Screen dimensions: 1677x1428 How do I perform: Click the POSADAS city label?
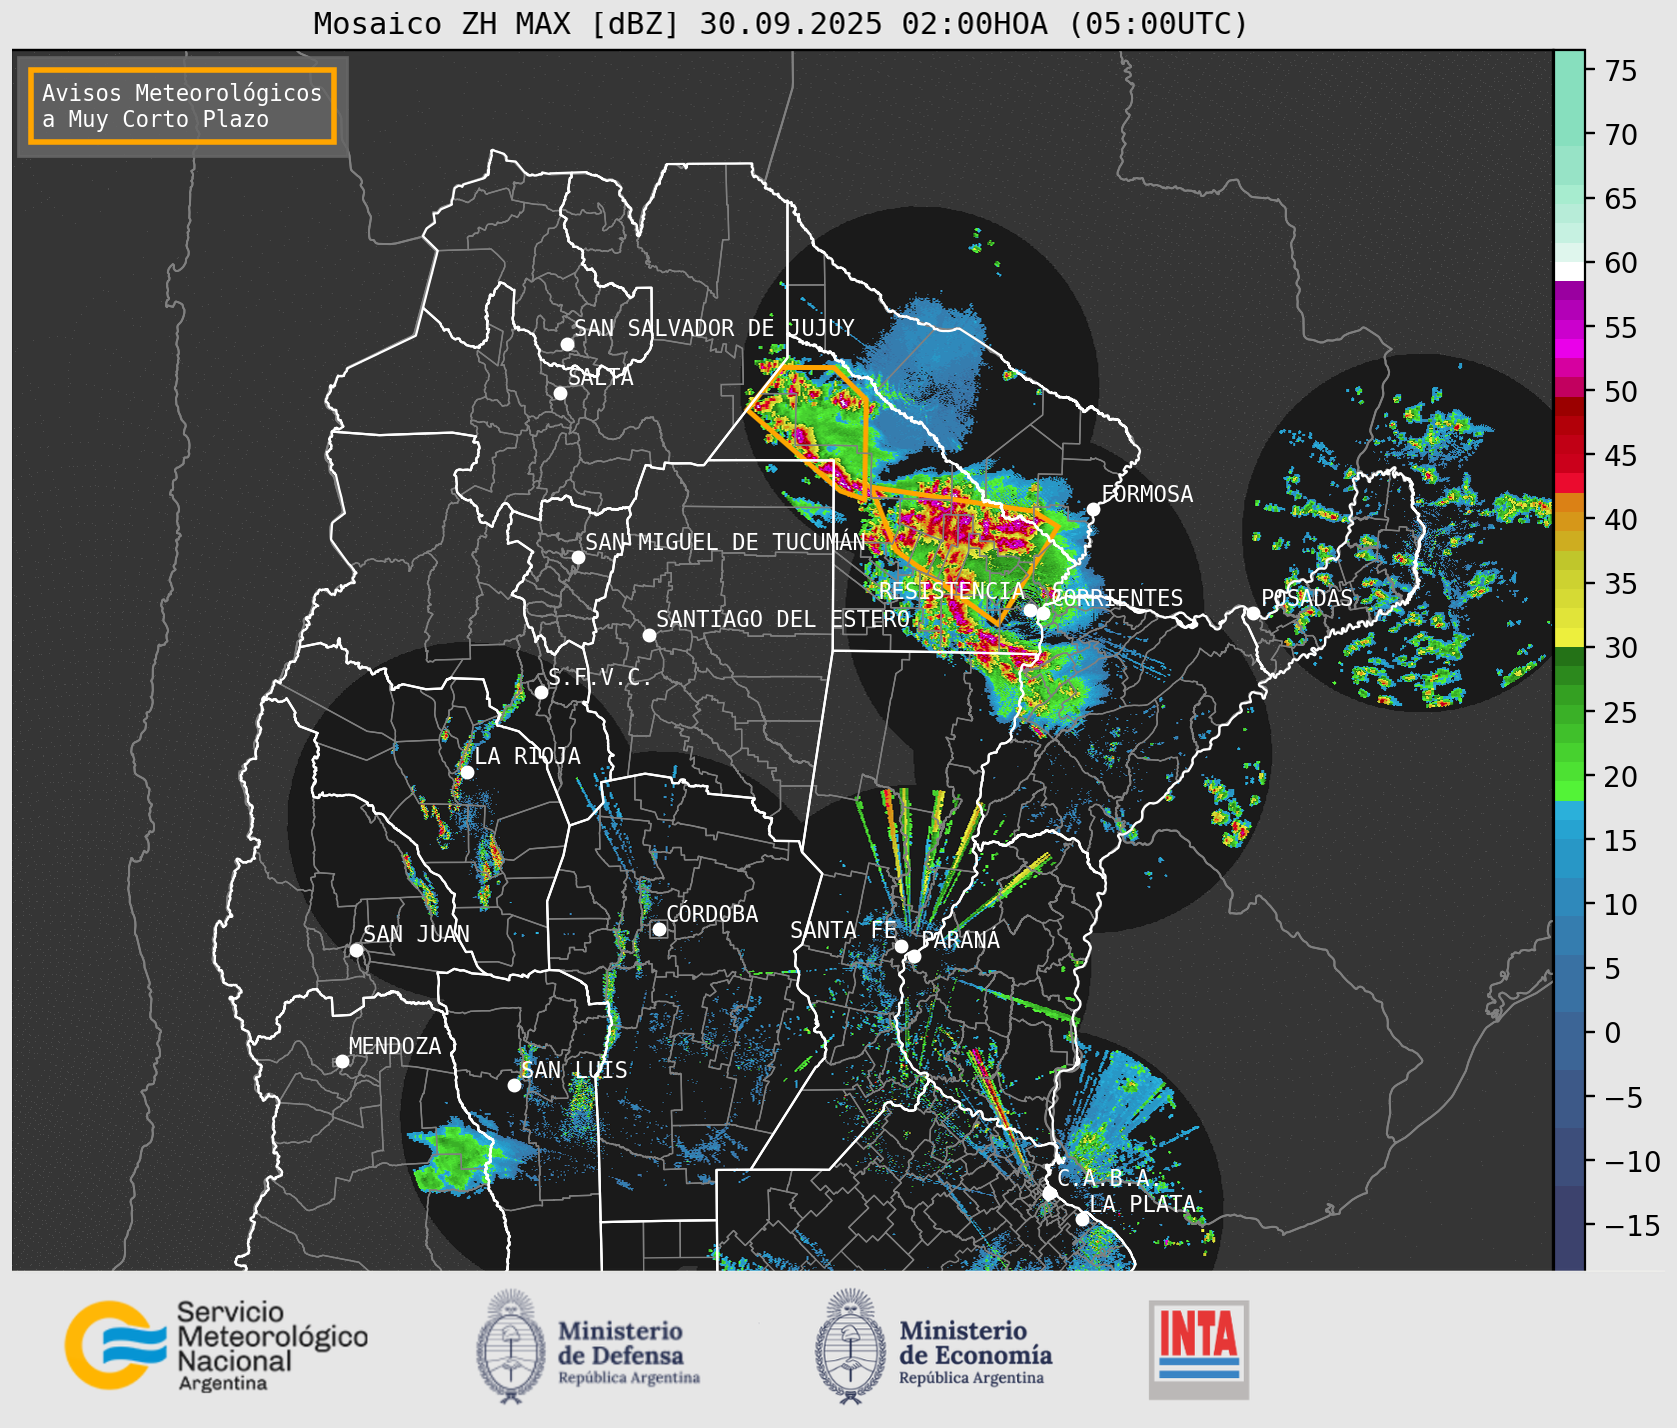click(x=1307, y=598)
